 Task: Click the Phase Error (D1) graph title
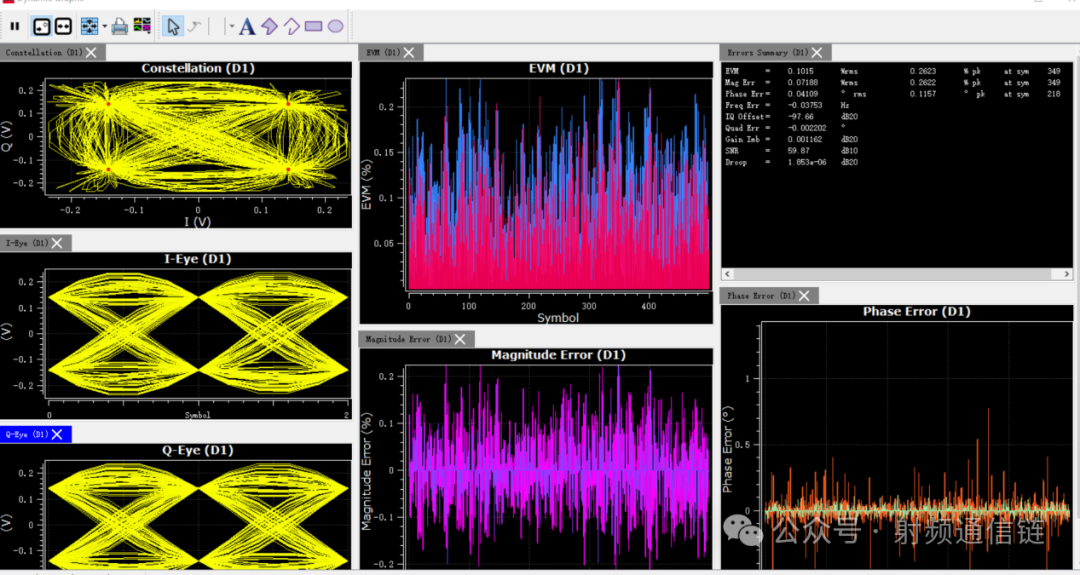pos(917,312)
